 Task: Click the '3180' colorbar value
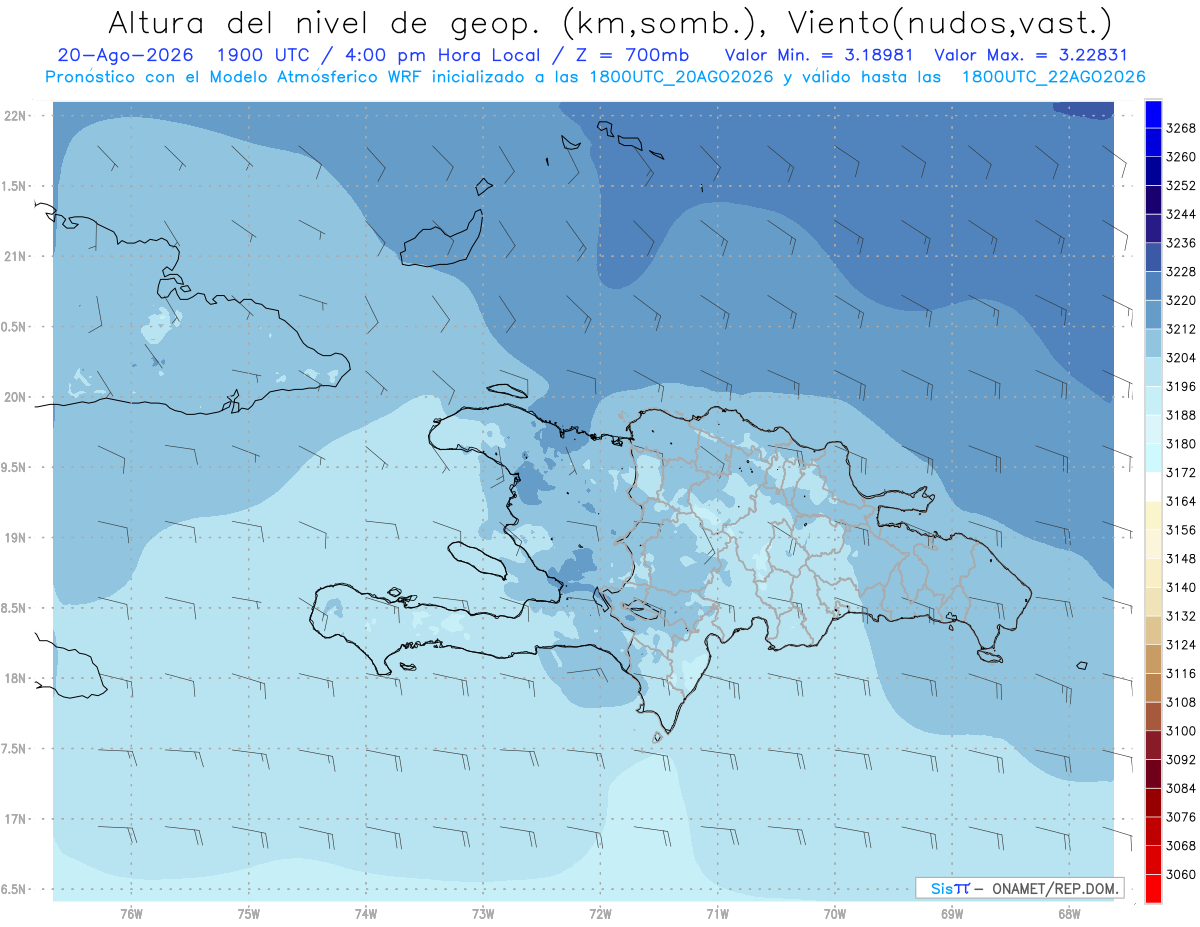point(1181,444)
